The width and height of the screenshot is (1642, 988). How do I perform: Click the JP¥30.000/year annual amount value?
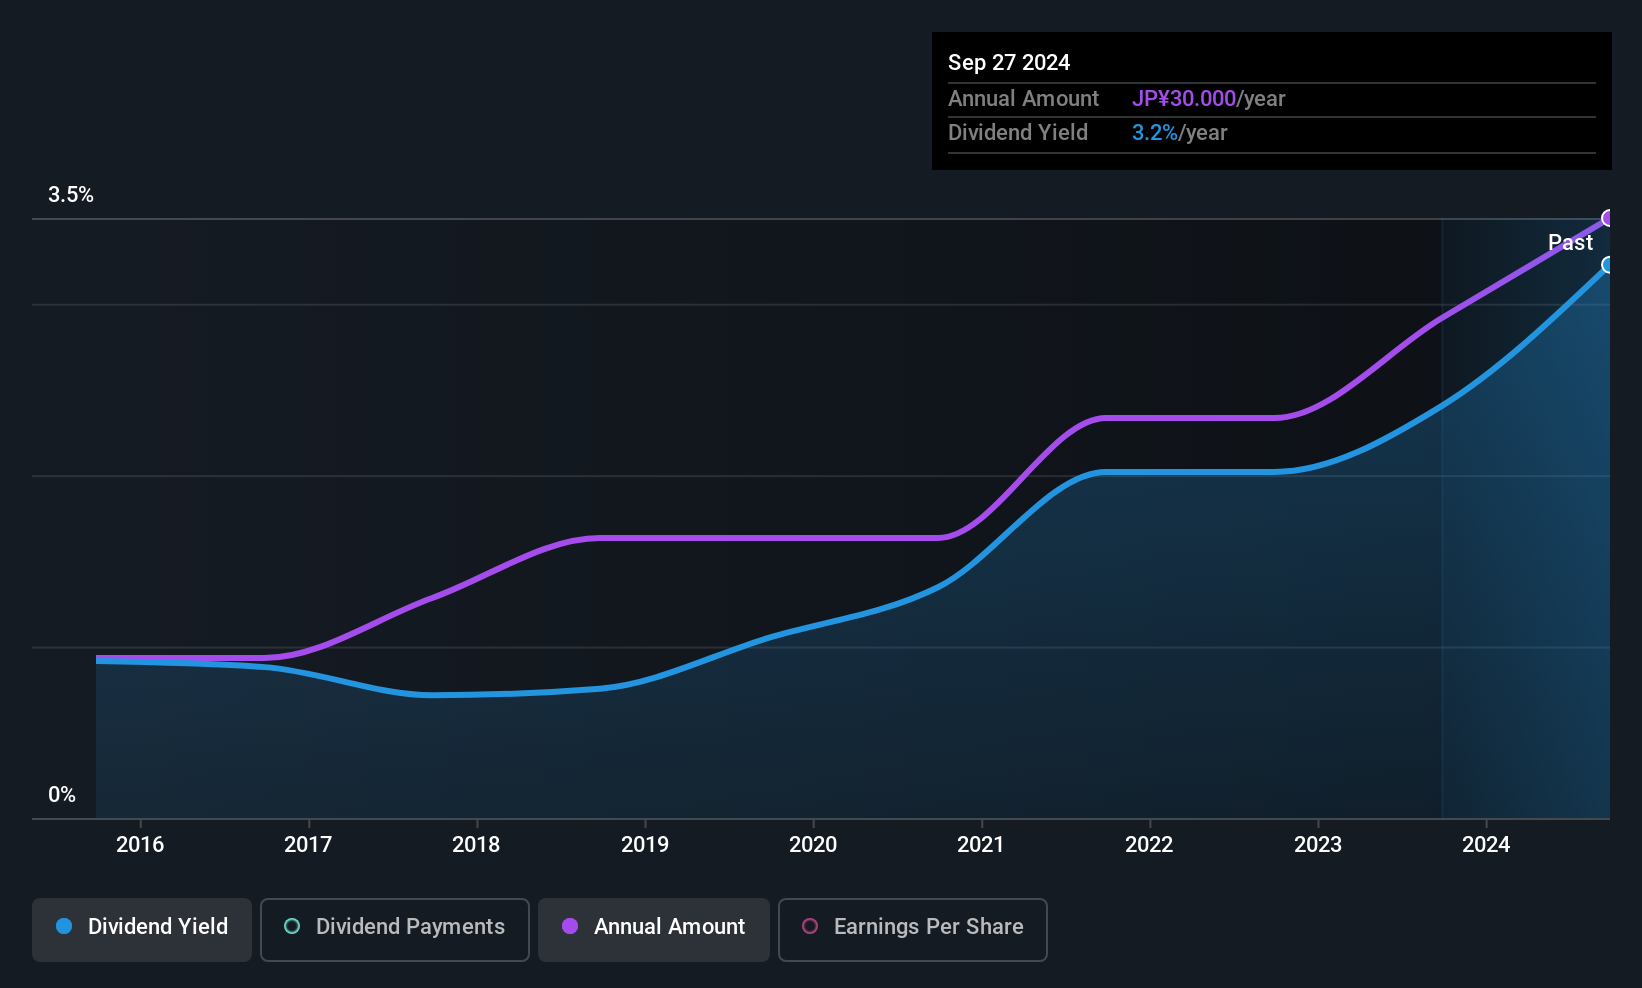pos(1208,99)
